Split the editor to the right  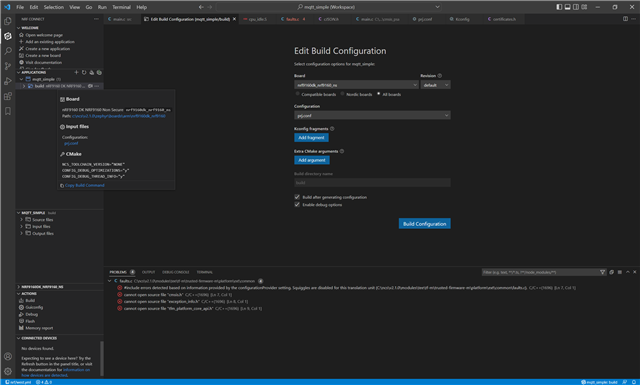point(625,19)
